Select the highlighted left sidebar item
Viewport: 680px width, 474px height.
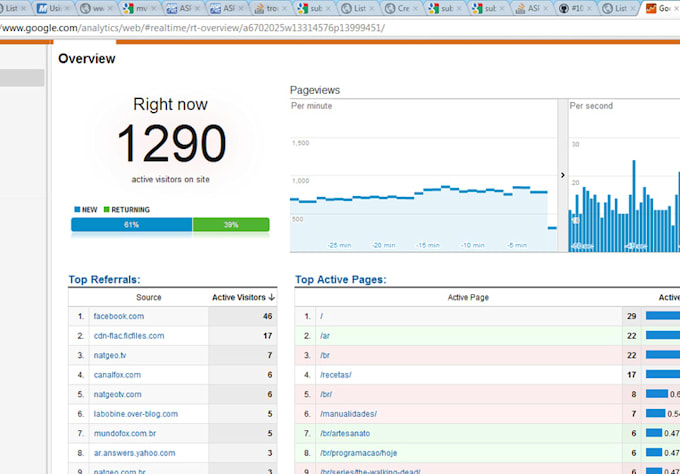(x=22, y=78)
